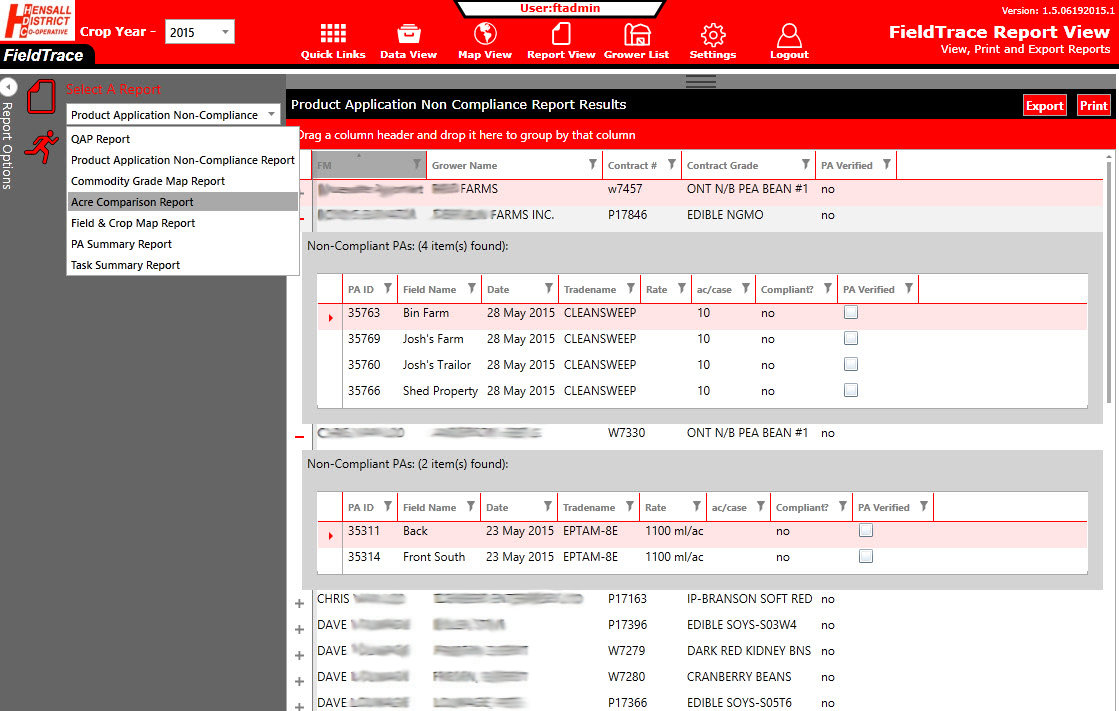
Task: Filter ac/case column in first subgrid
Action: point(745,288)
